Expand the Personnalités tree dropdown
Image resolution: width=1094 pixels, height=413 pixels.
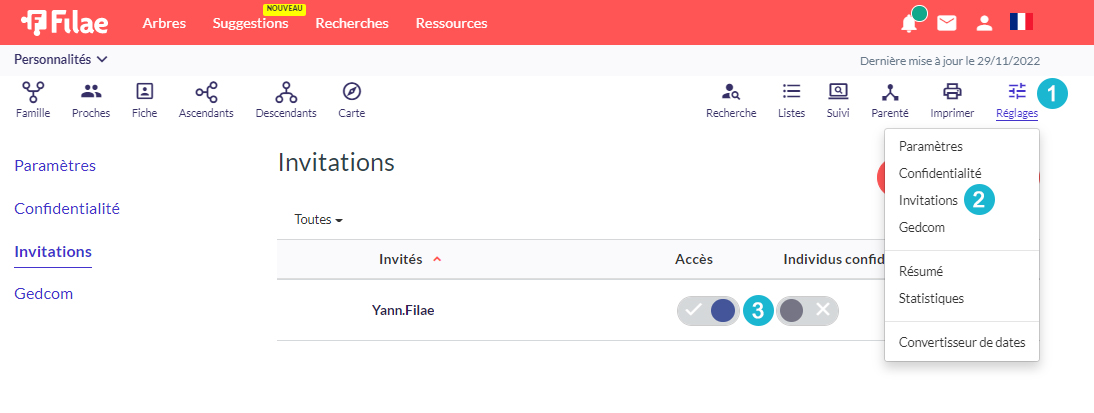tap(61, 60)
